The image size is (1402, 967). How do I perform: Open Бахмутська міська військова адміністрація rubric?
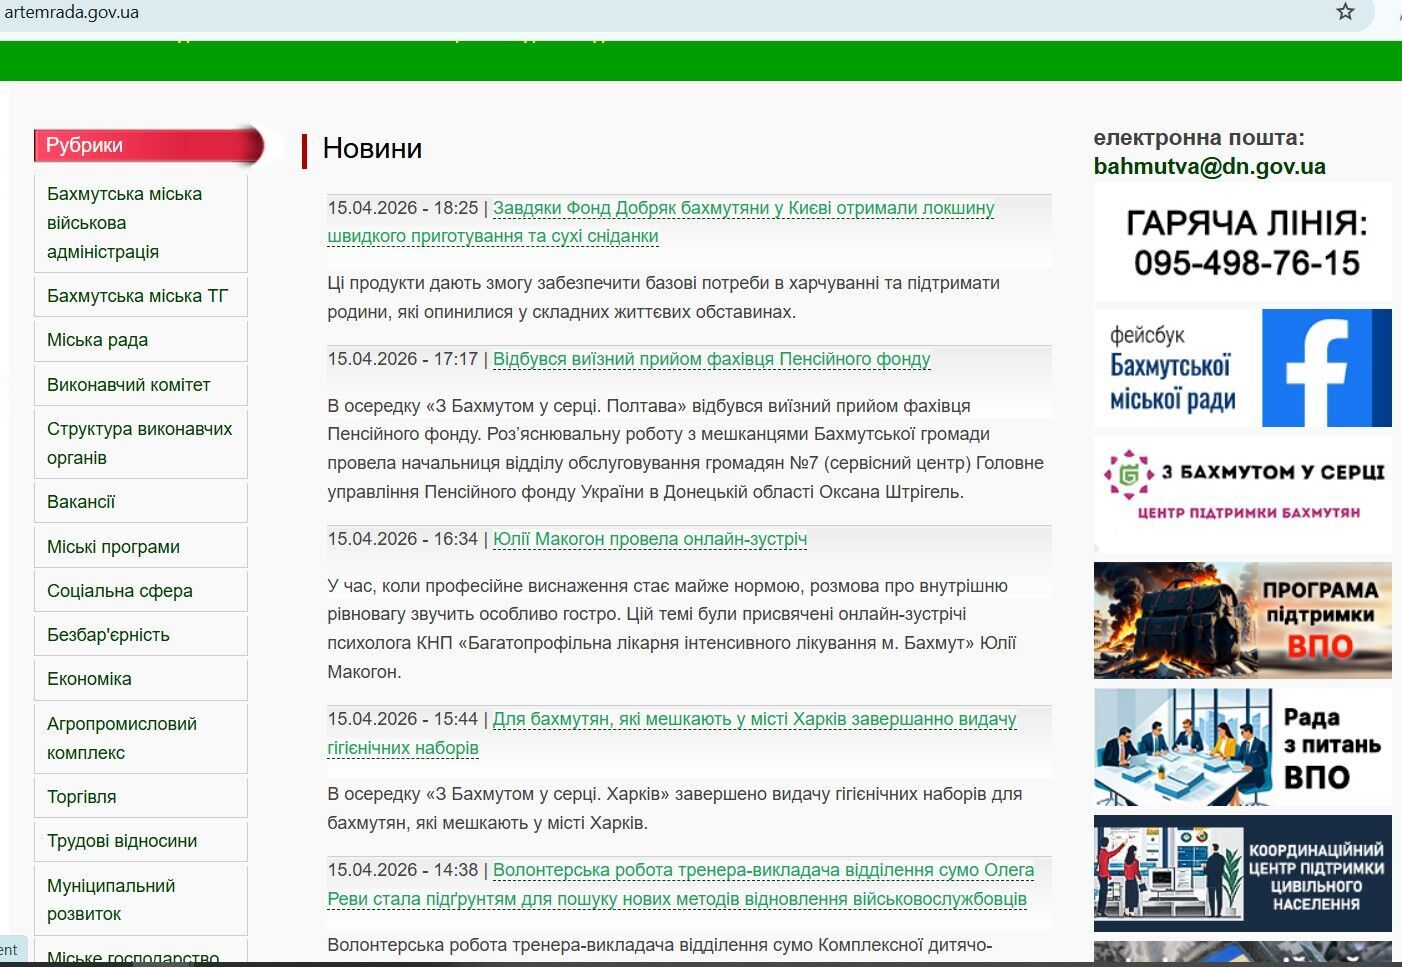point(124,222)
